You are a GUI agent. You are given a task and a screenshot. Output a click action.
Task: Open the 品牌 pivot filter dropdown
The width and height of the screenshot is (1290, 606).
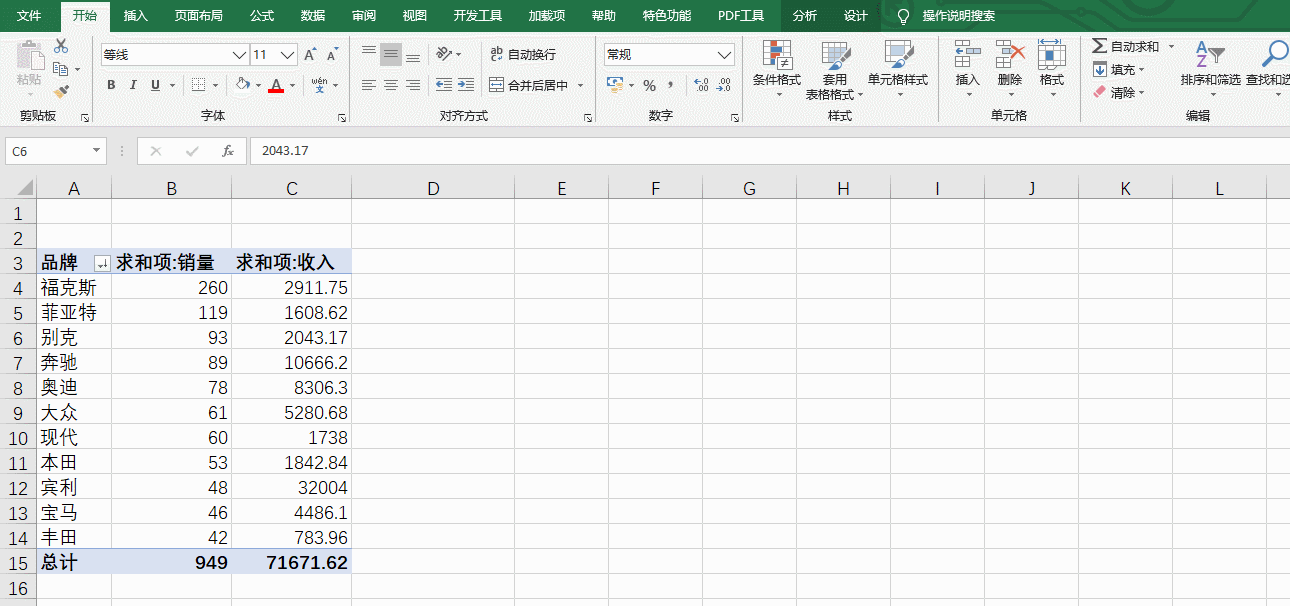click(x=101, y=263)
